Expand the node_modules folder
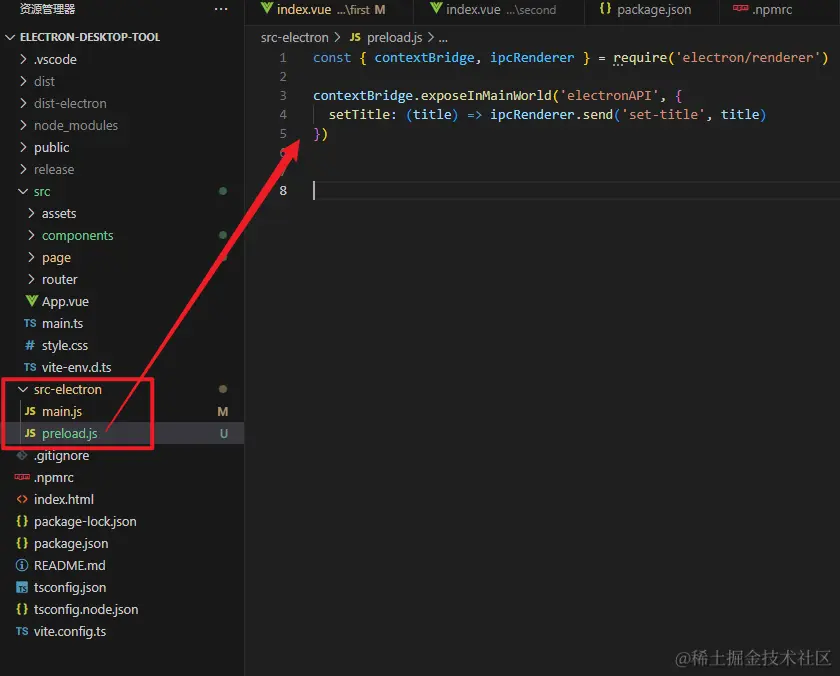The image size is (840, 676). point(23,125)
